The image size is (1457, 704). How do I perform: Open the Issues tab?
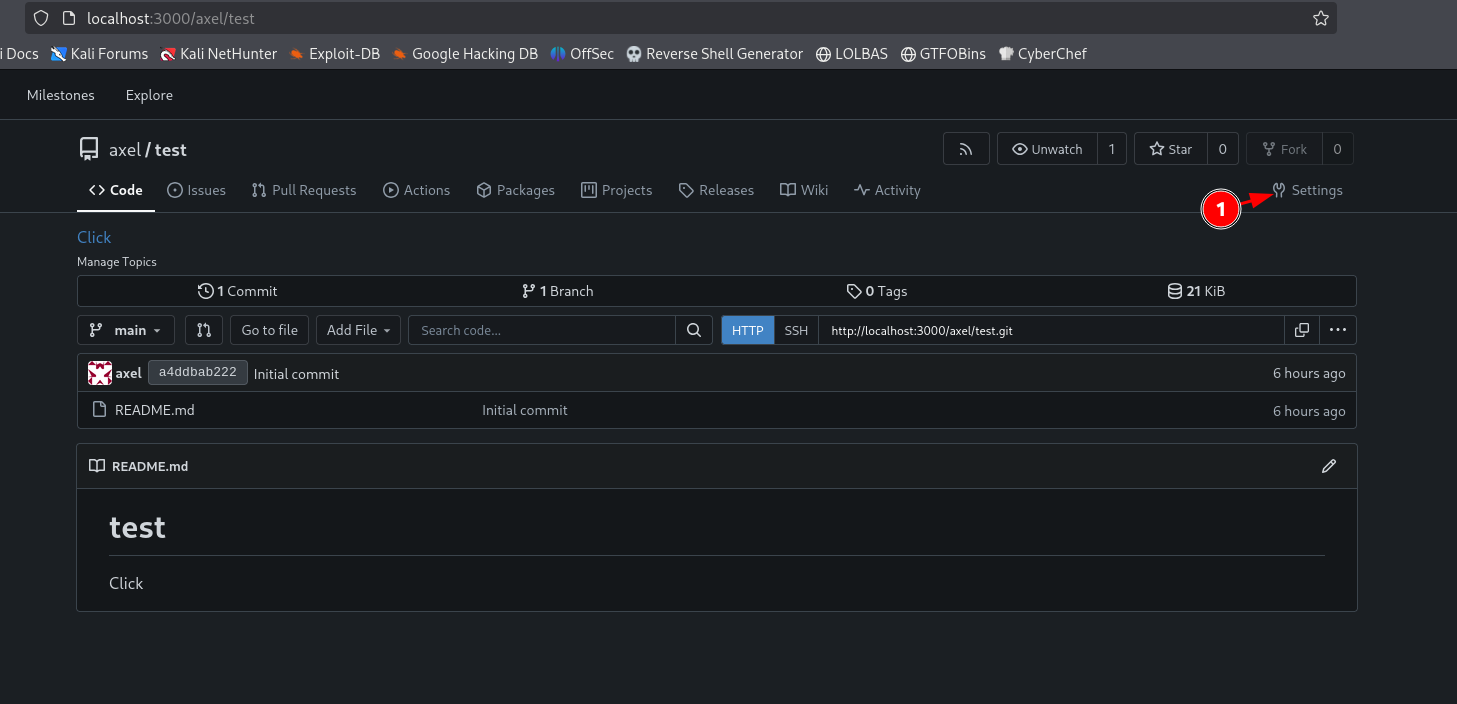pos(196,190)
